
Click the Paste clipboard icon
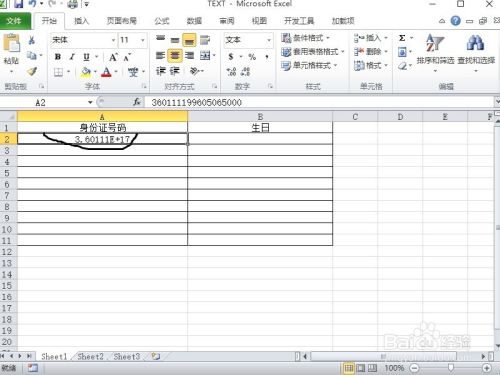point(11,43)
